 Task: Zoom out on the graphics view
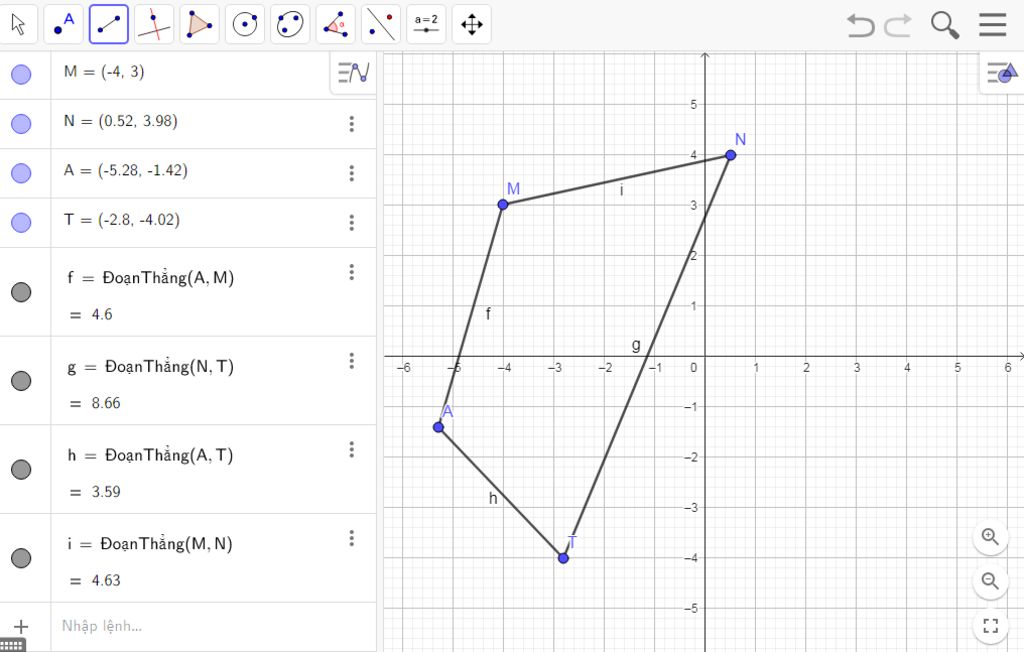(x=990, y=581)
